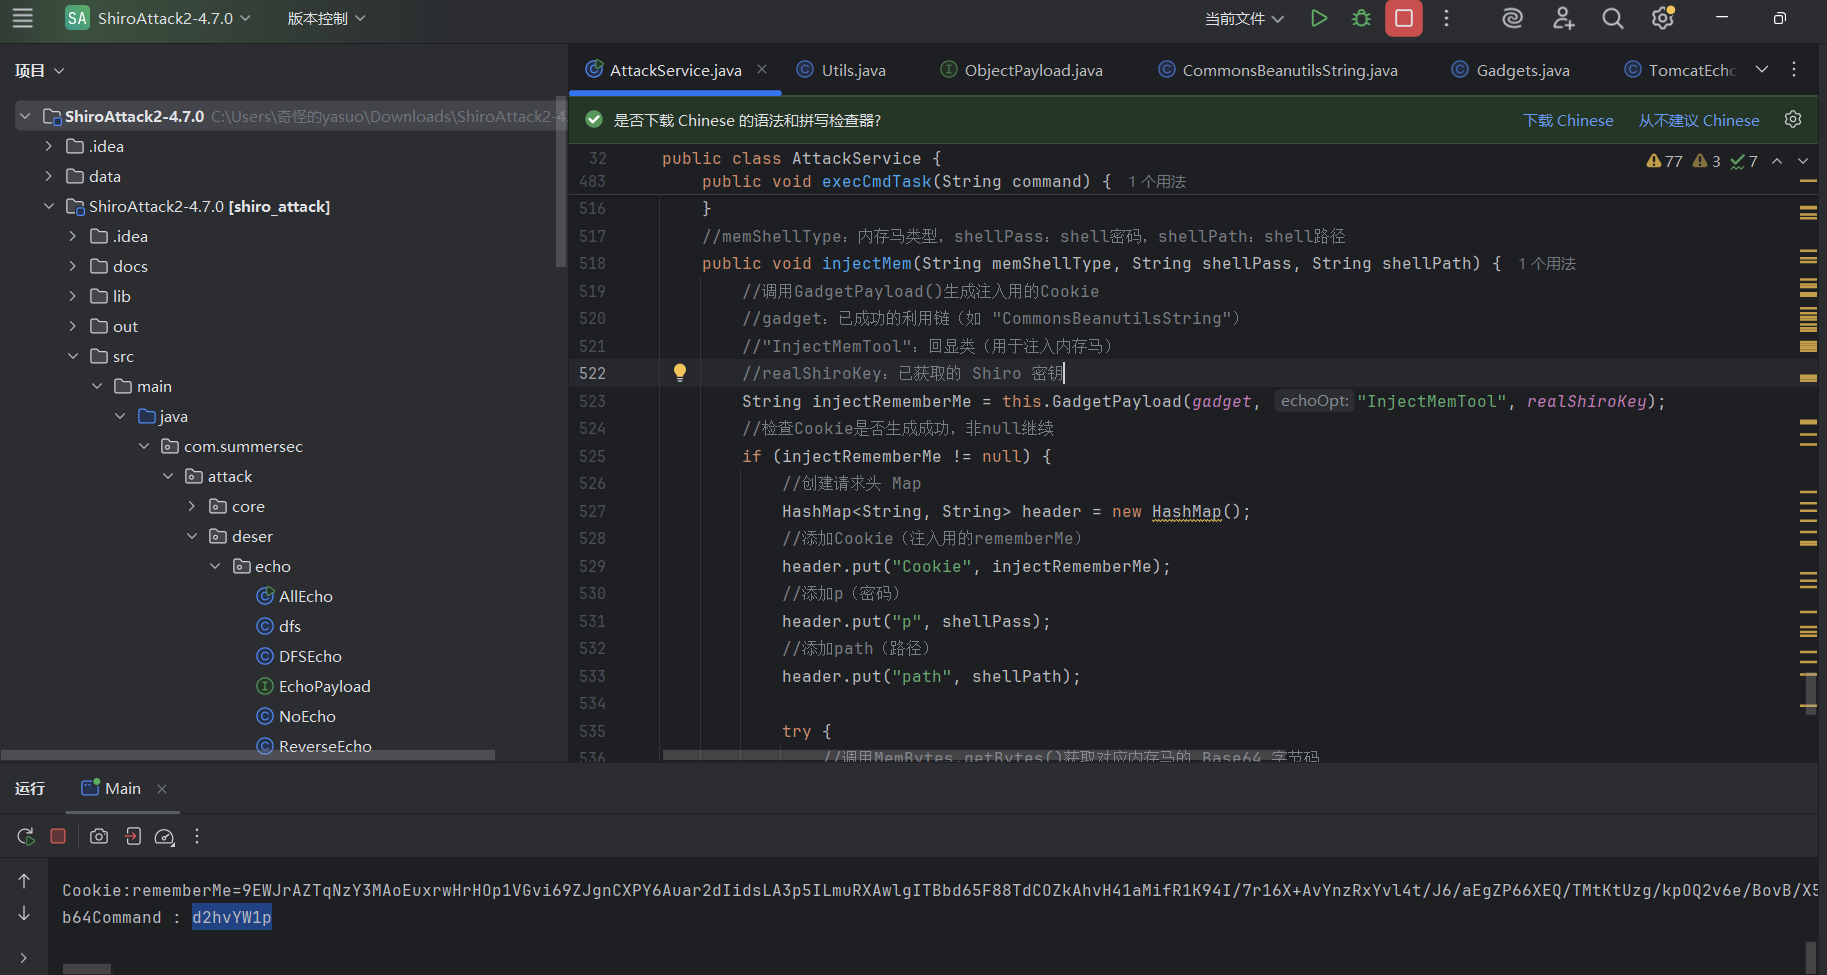
Task: Open the 版本控制 dropdown
Action: [326, 18]
